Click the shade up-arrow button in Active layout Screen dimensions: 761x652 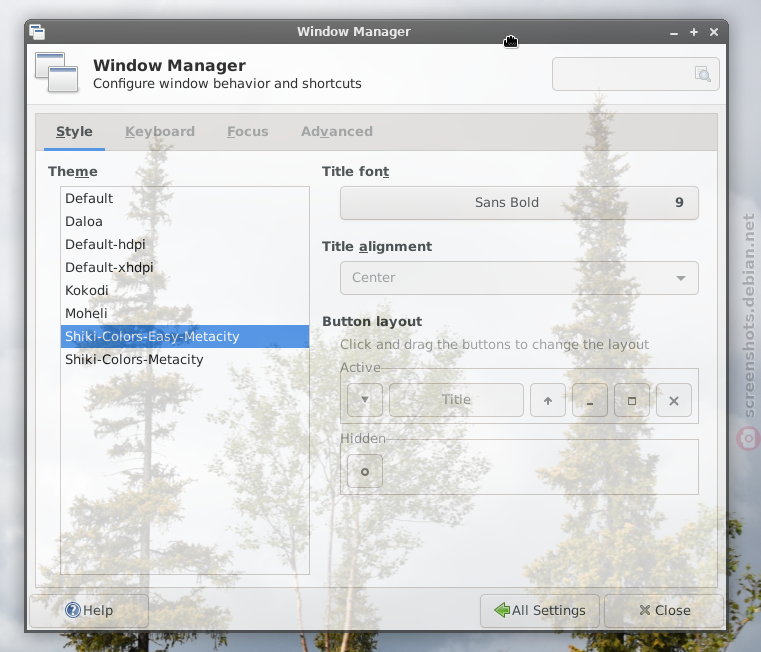coord(548,400)
